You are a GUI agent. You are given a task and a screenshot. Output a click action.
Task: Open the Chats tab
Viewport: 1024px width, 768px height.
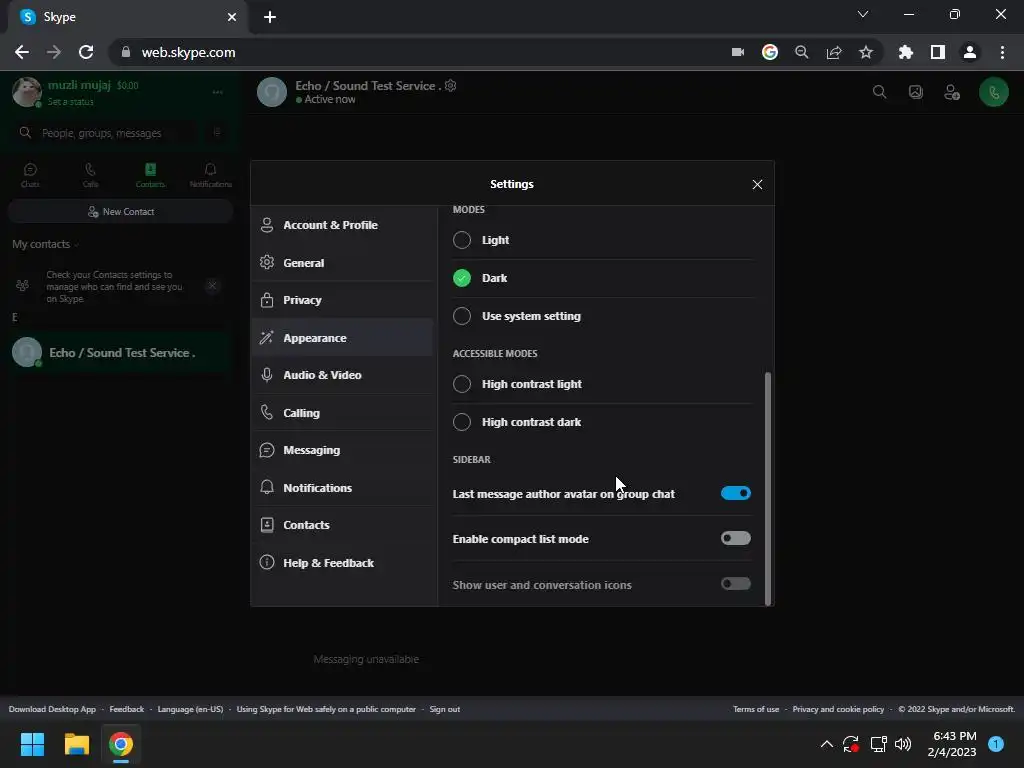click(x=30, y=175)
